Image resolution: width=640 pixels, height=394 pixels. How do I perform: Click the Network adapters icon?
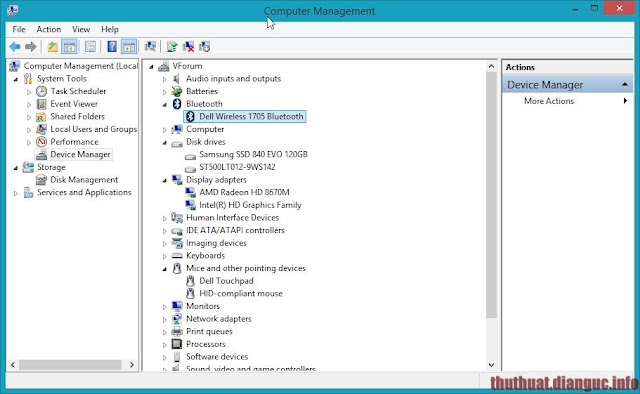pyautogui.click(x=177, y=318)
